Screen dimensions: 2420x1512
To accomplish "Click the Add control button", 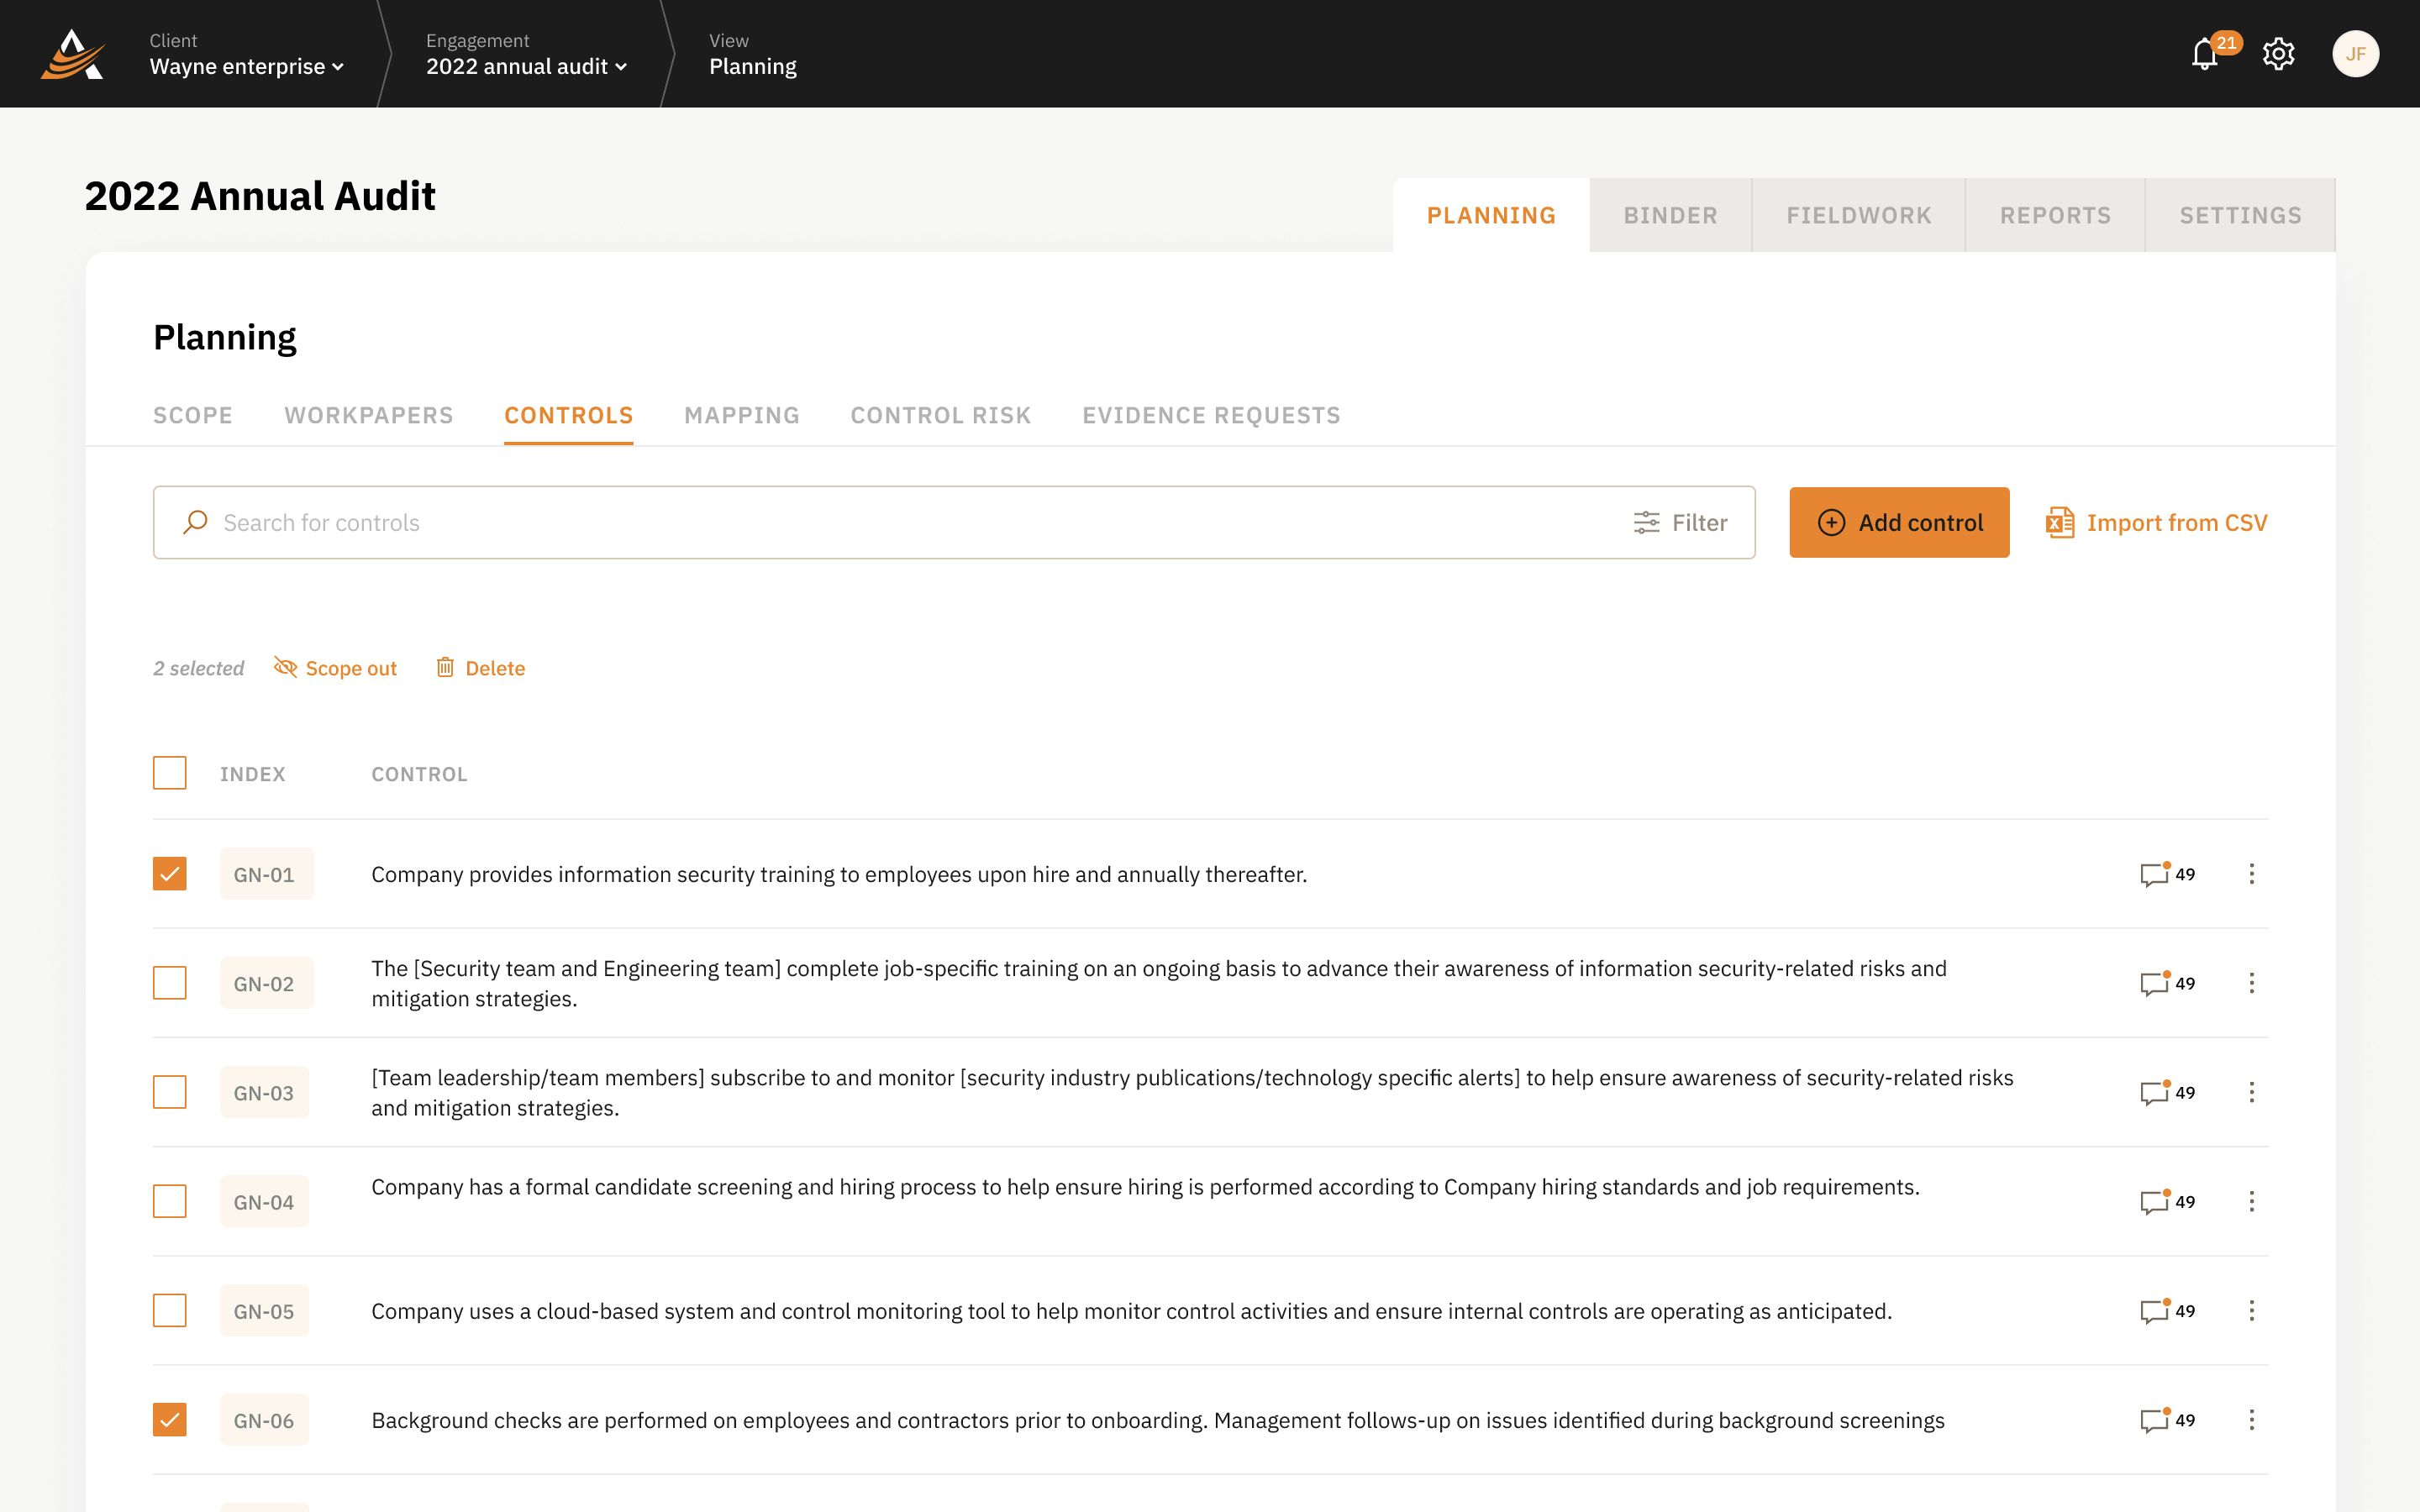I will point(1899,522).
